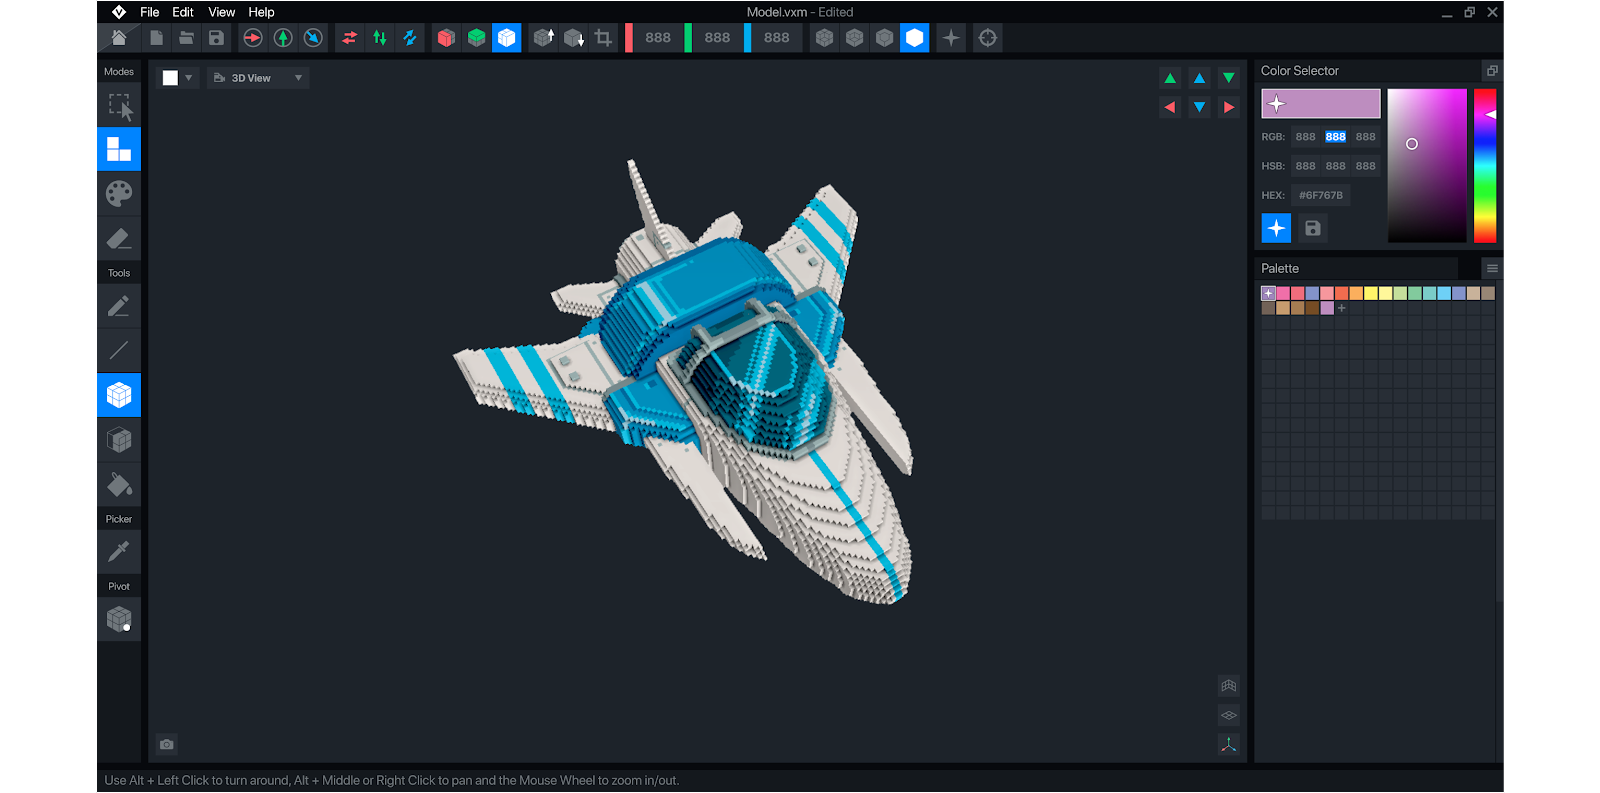Open the white background color dropdown
This screenshot has height=793, width=1600.
tap(178, 78)
